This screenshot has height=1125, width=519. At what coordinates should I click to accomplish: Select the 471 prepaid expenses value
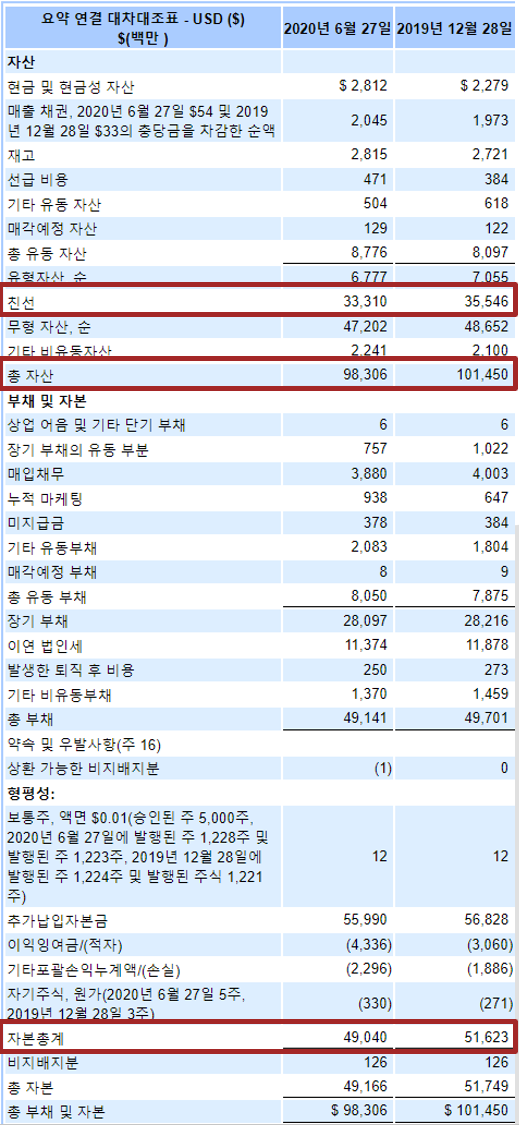pyautogui.click(x=377, y=179)
